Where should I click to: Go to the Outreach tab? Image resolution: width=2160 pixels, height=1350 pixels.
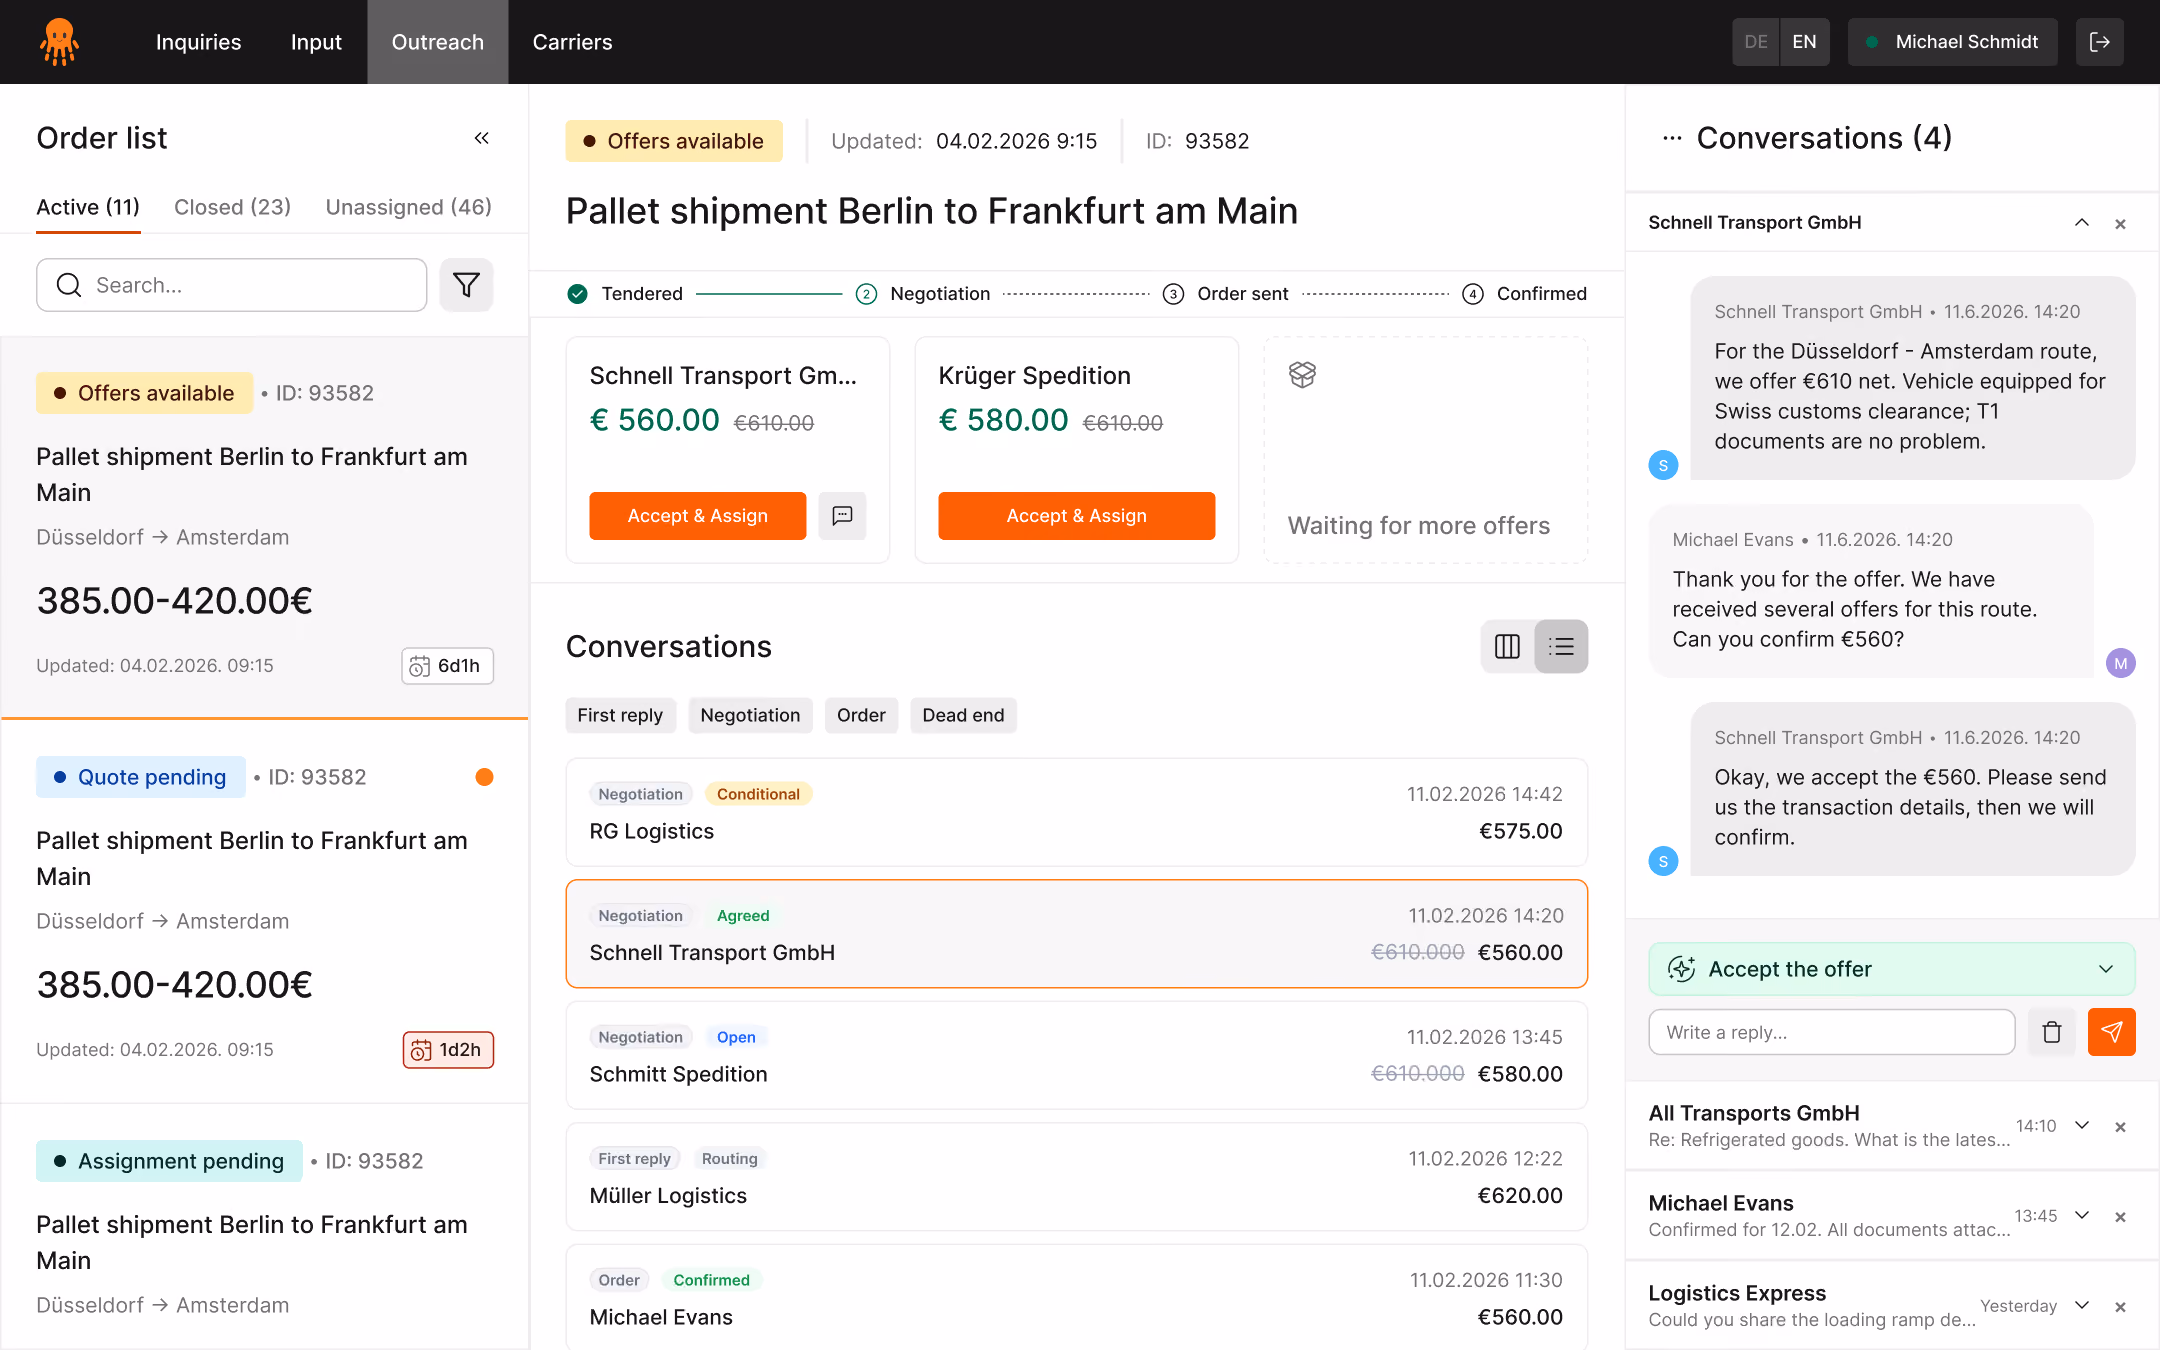pos(438,42)
